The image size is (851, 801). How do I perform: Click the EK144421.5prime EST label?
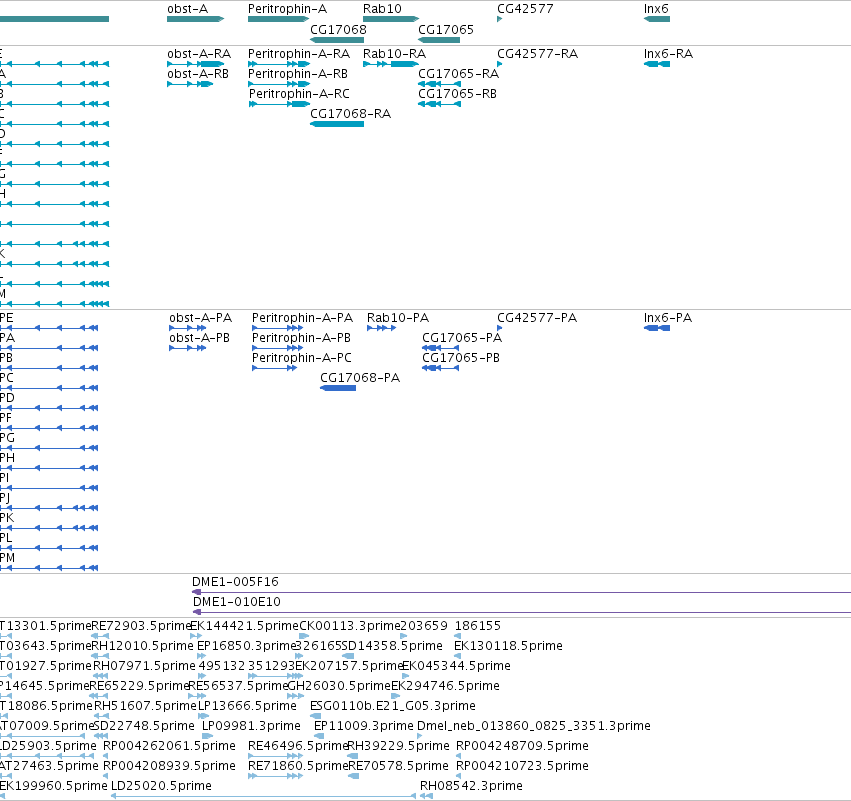(244, 626)
